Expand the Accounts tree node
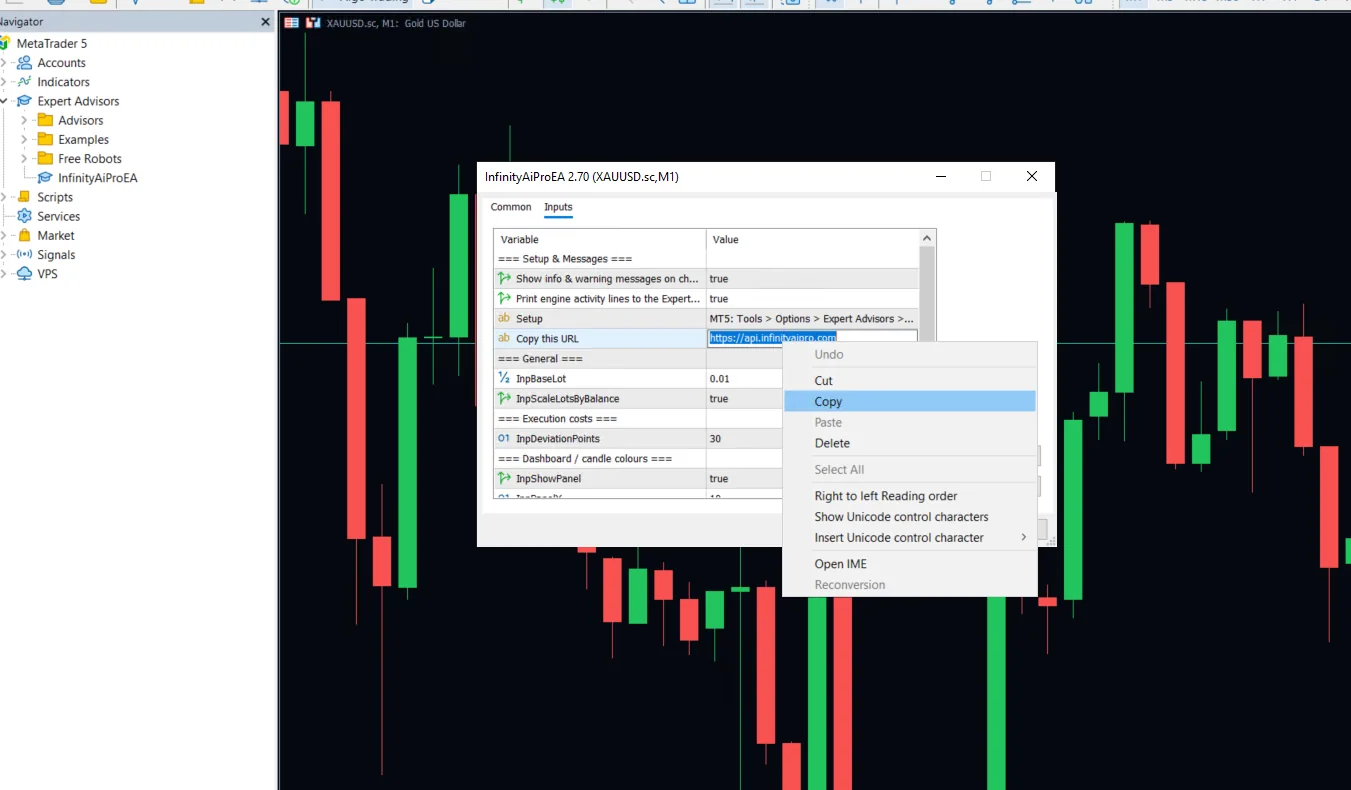This screenshot has height=790, width=1351. point(4,63)
